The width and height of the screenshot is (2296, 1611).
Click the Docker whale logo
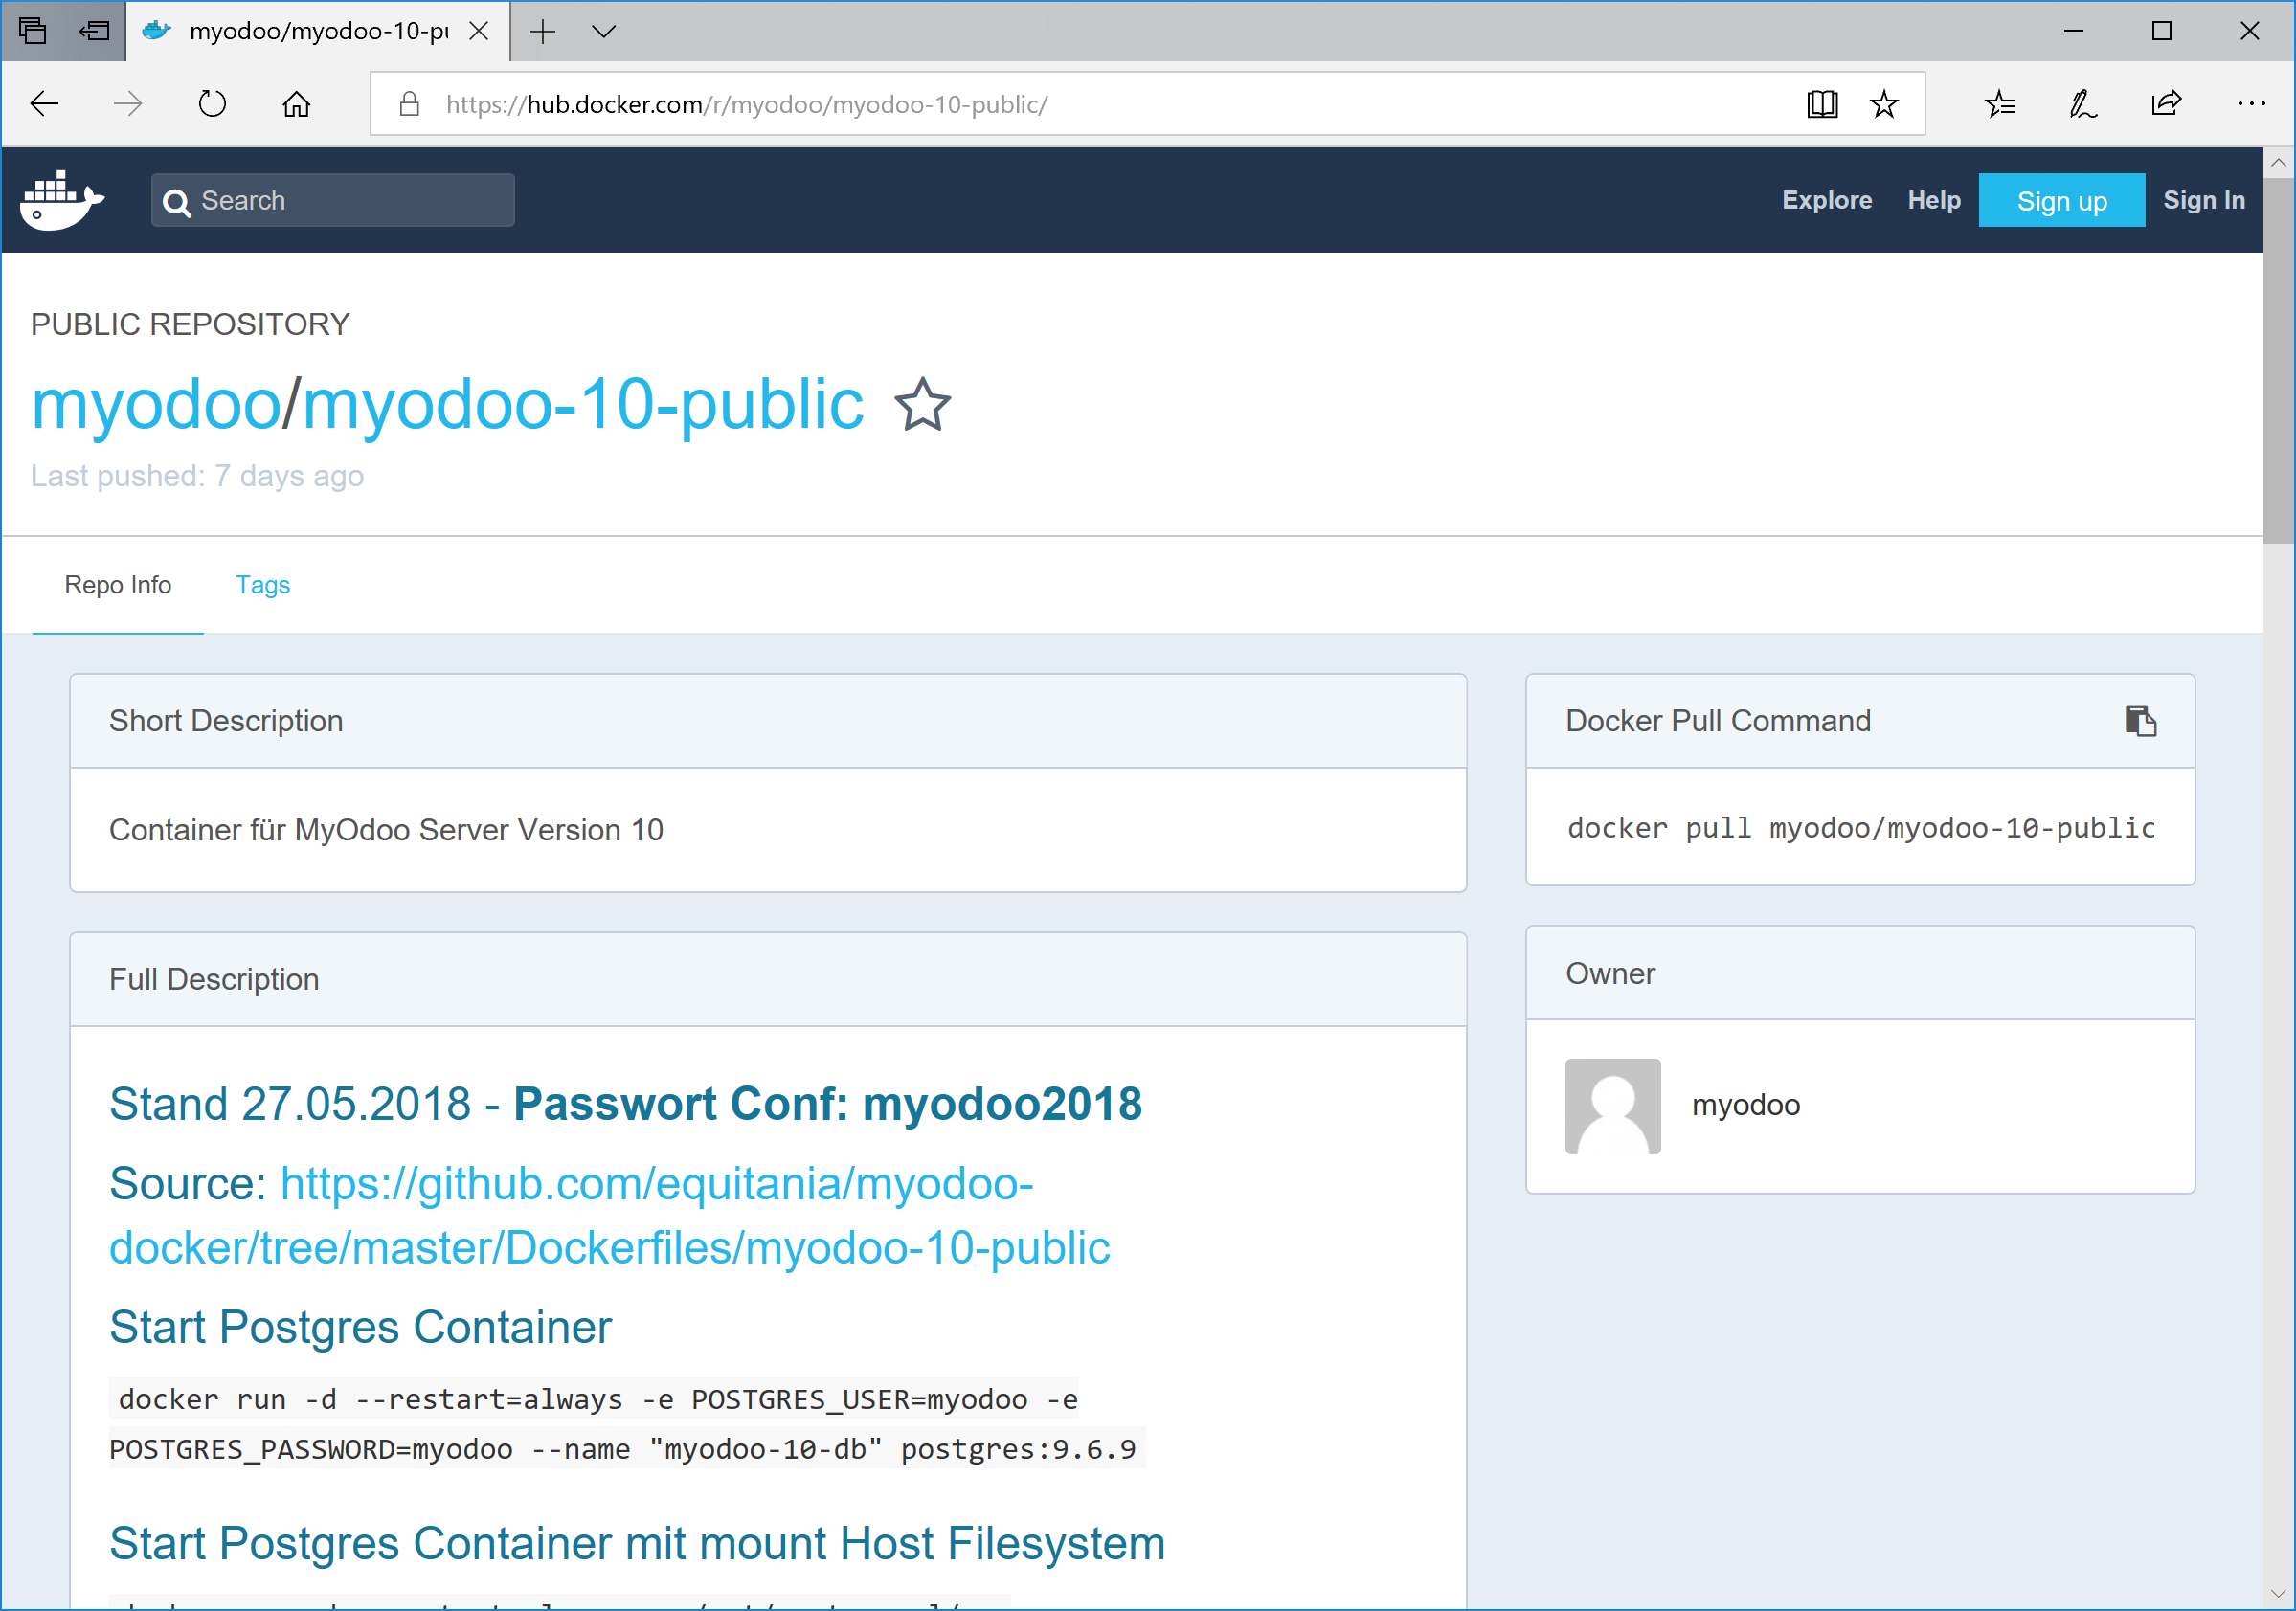[x=62, y=199]
